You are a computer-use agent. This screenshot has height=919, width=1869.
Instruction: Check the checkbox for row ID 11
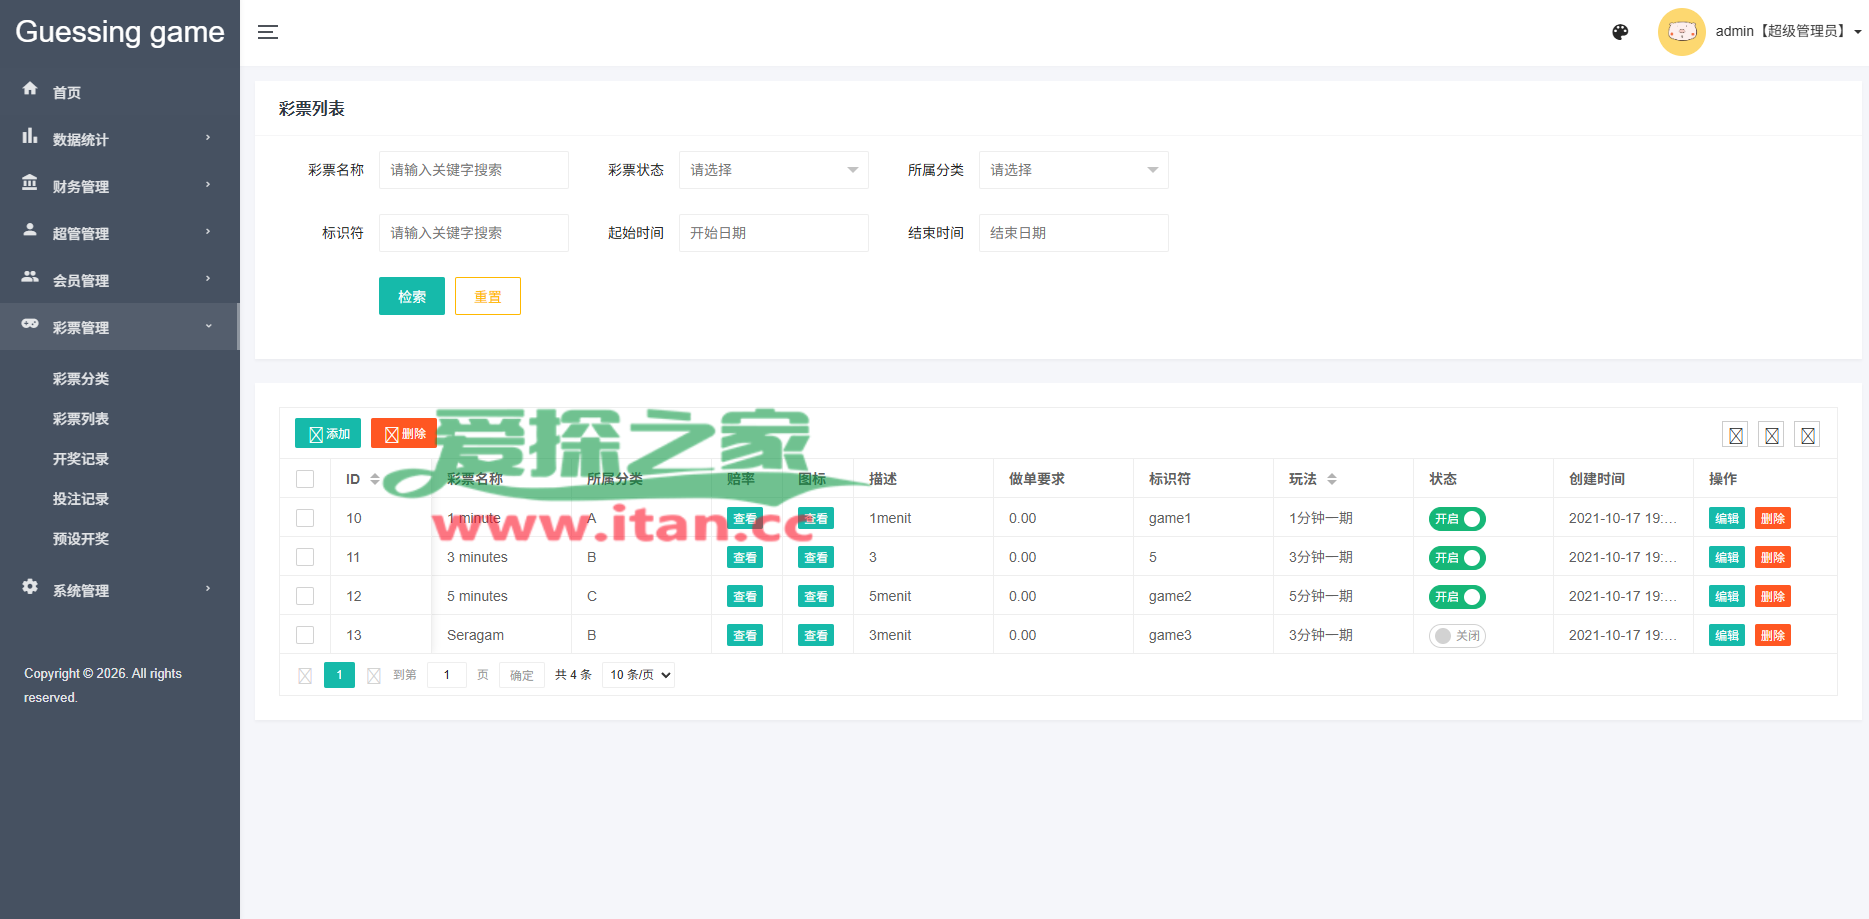(x=305, y=557)
